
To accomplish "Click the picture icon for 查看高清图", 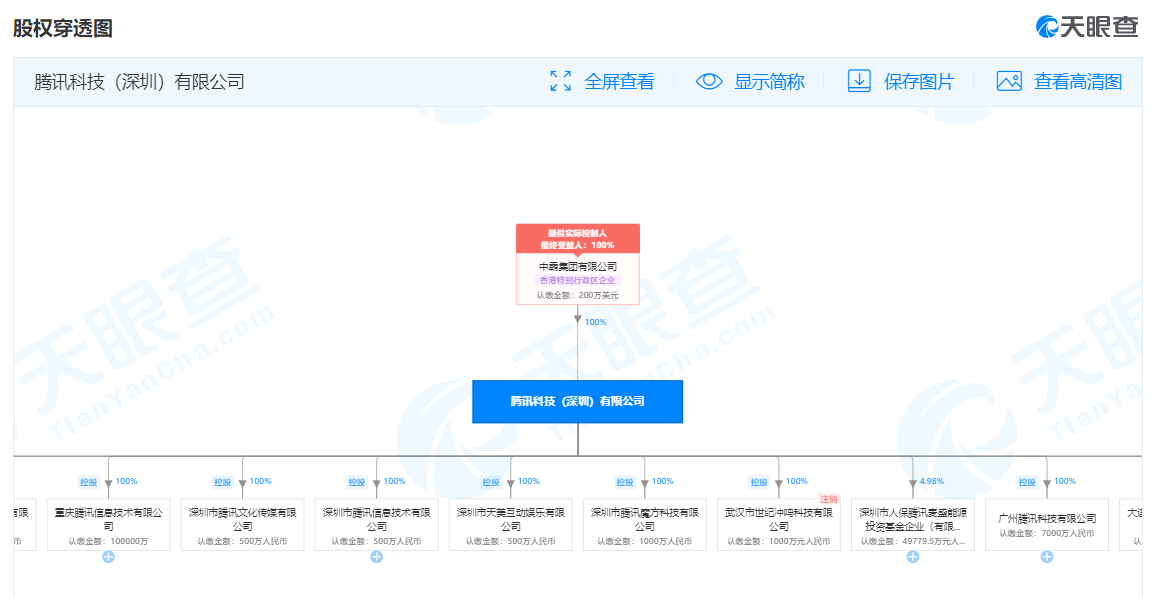I will point(1009,82).
